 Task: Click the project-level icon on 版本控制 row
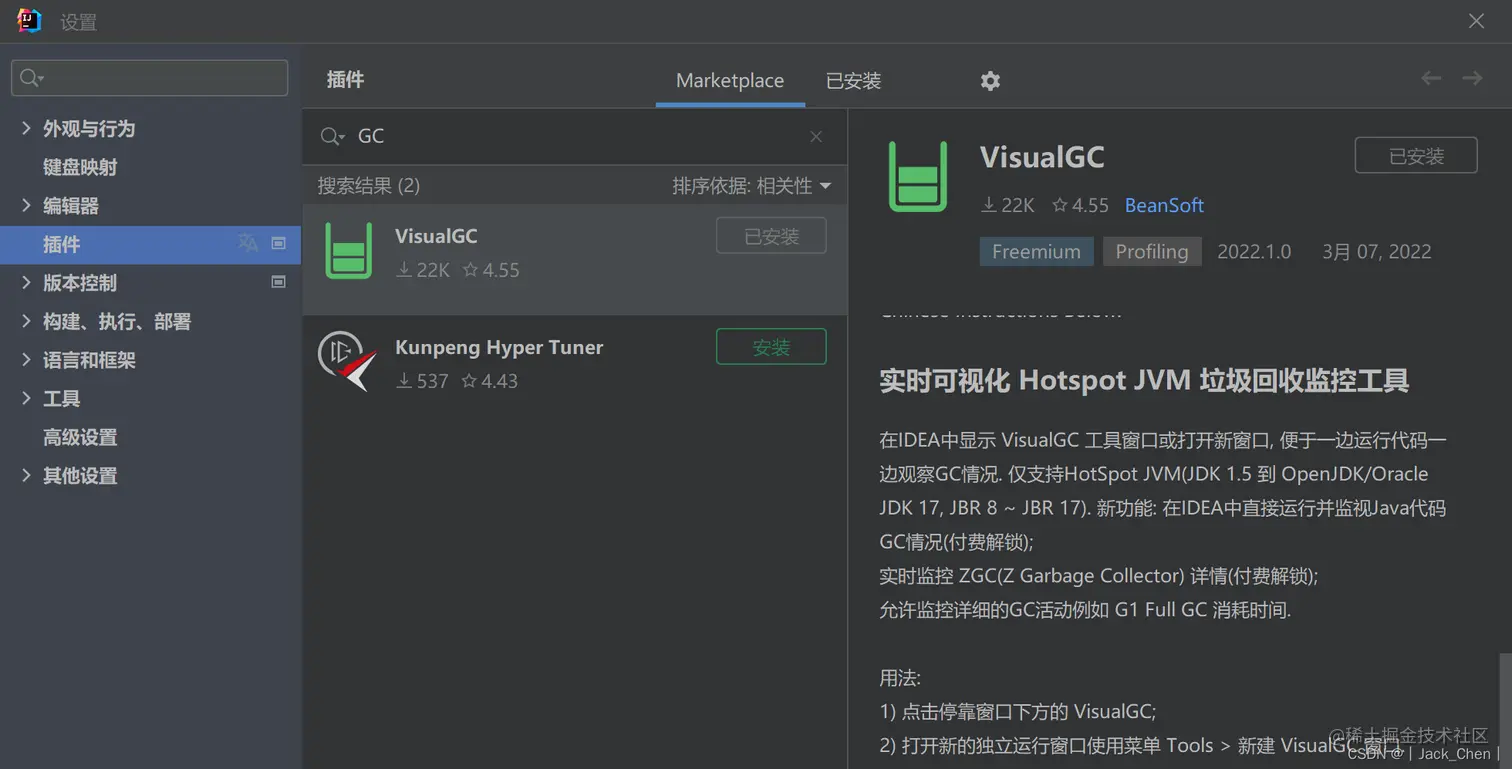279,282
